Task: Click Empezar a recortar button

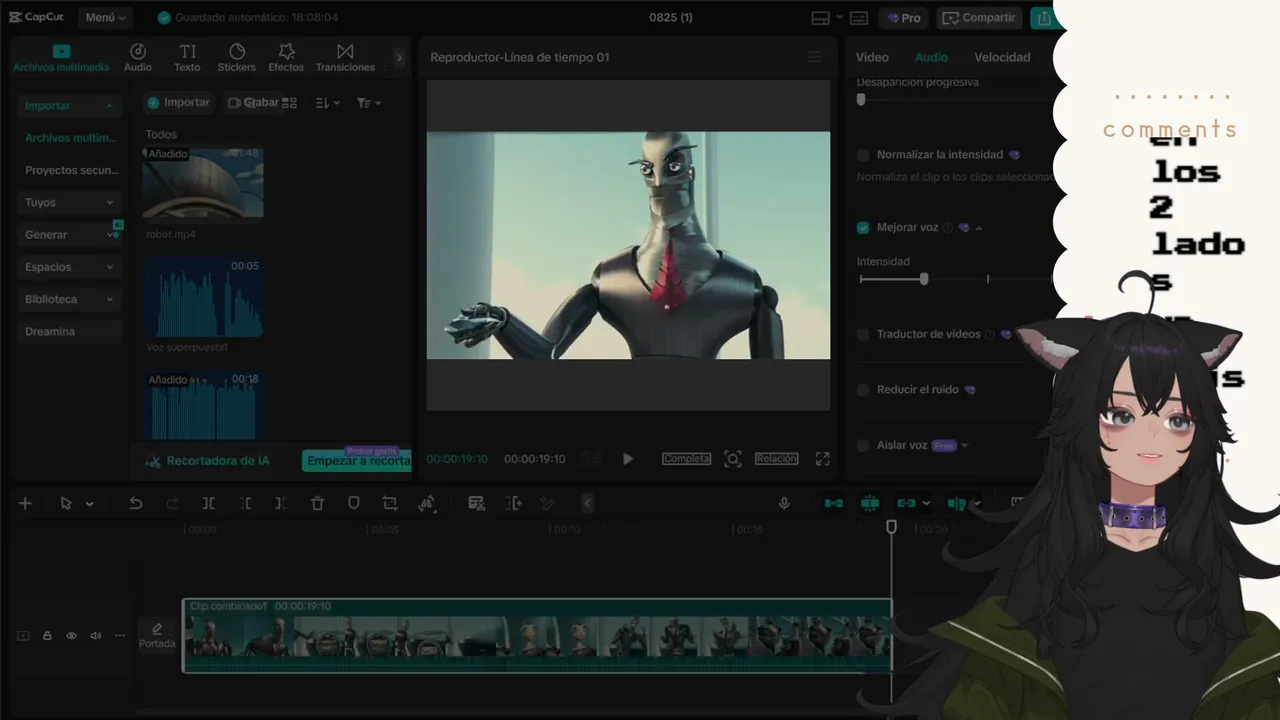Action: [x=358, y=461]
